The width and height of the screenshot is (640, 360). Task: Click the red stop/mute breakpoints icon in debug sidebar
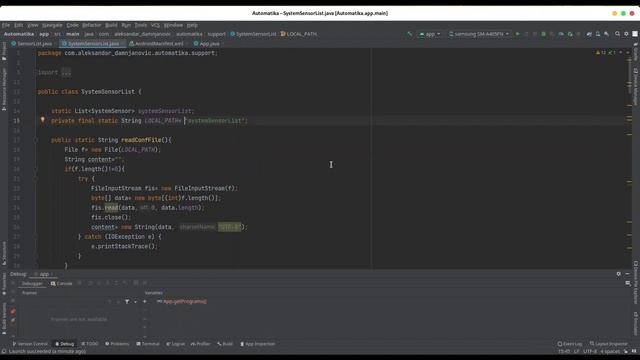point(13,312)
